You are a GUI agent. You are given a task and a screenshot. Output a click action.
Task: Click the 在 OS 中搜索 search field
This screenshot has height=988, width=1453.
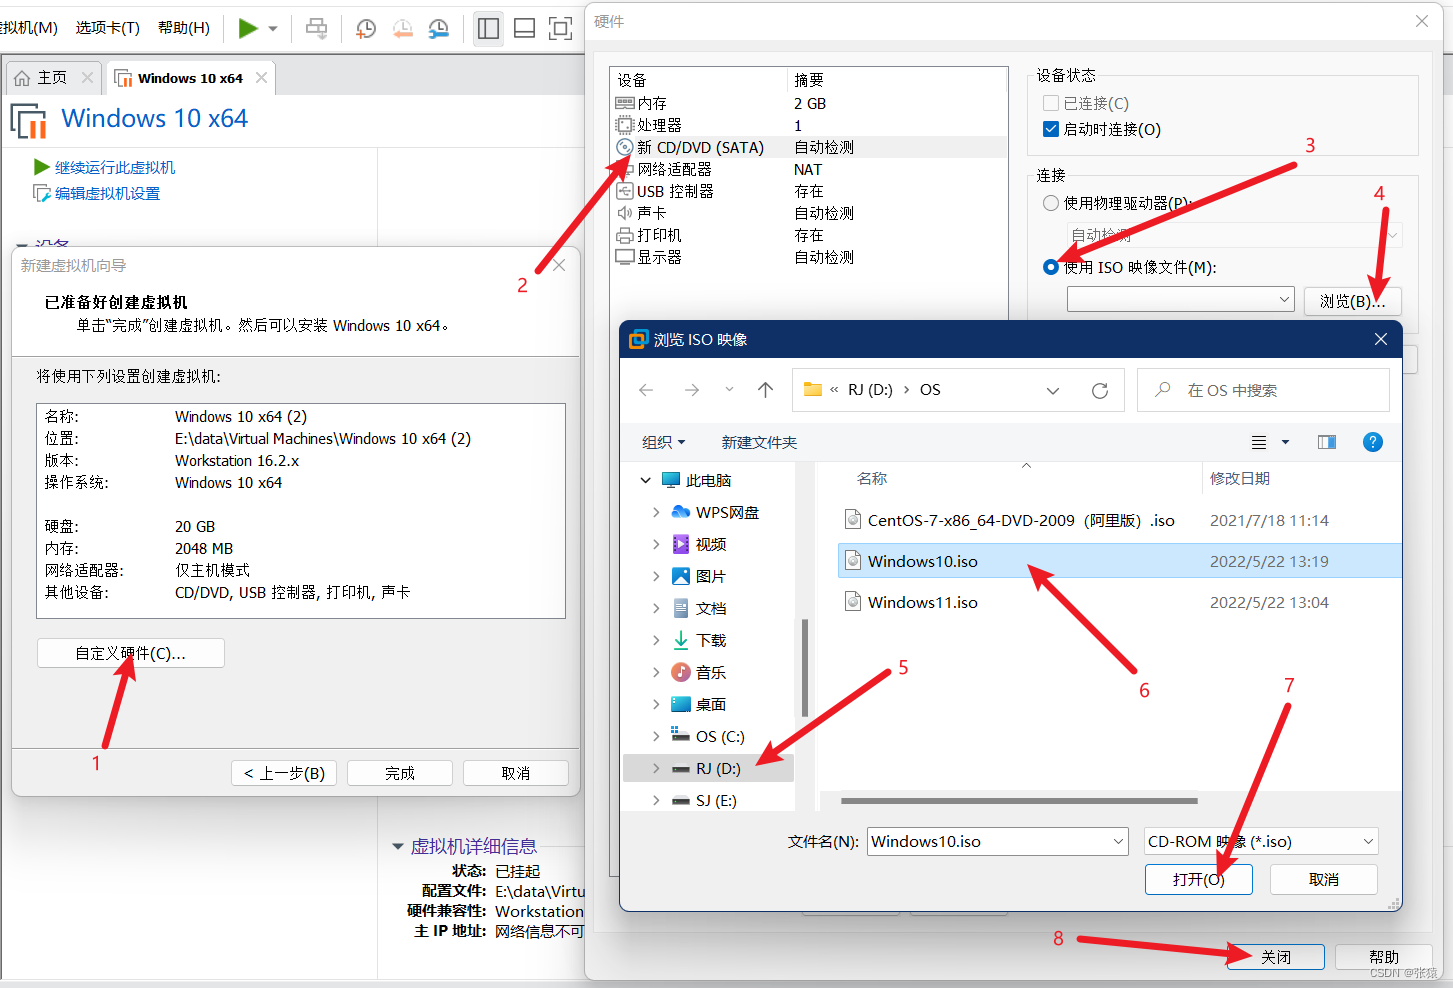click(x=1263, y=390)
